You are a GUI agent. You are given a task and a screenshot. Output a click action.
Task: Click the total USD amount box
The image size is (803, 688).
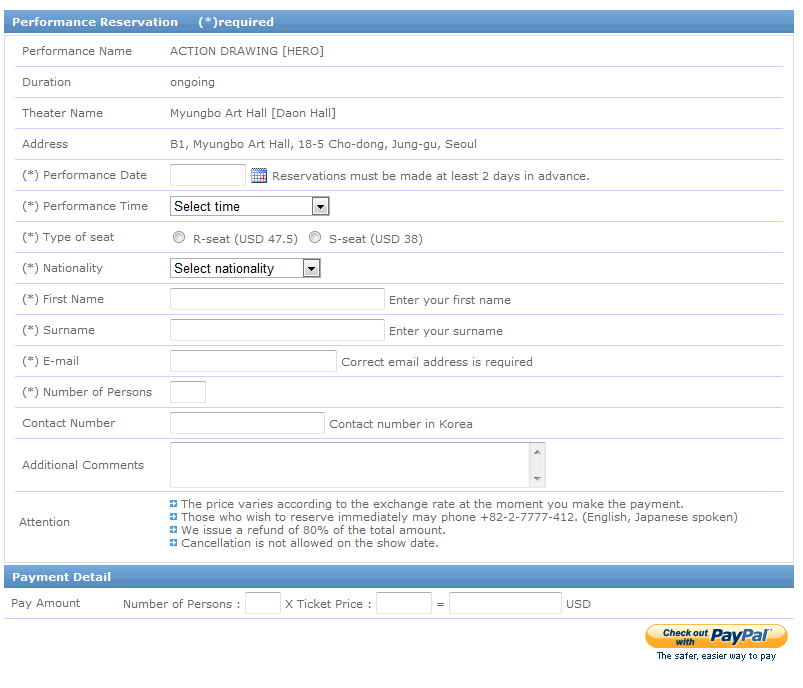pos(505,603)
